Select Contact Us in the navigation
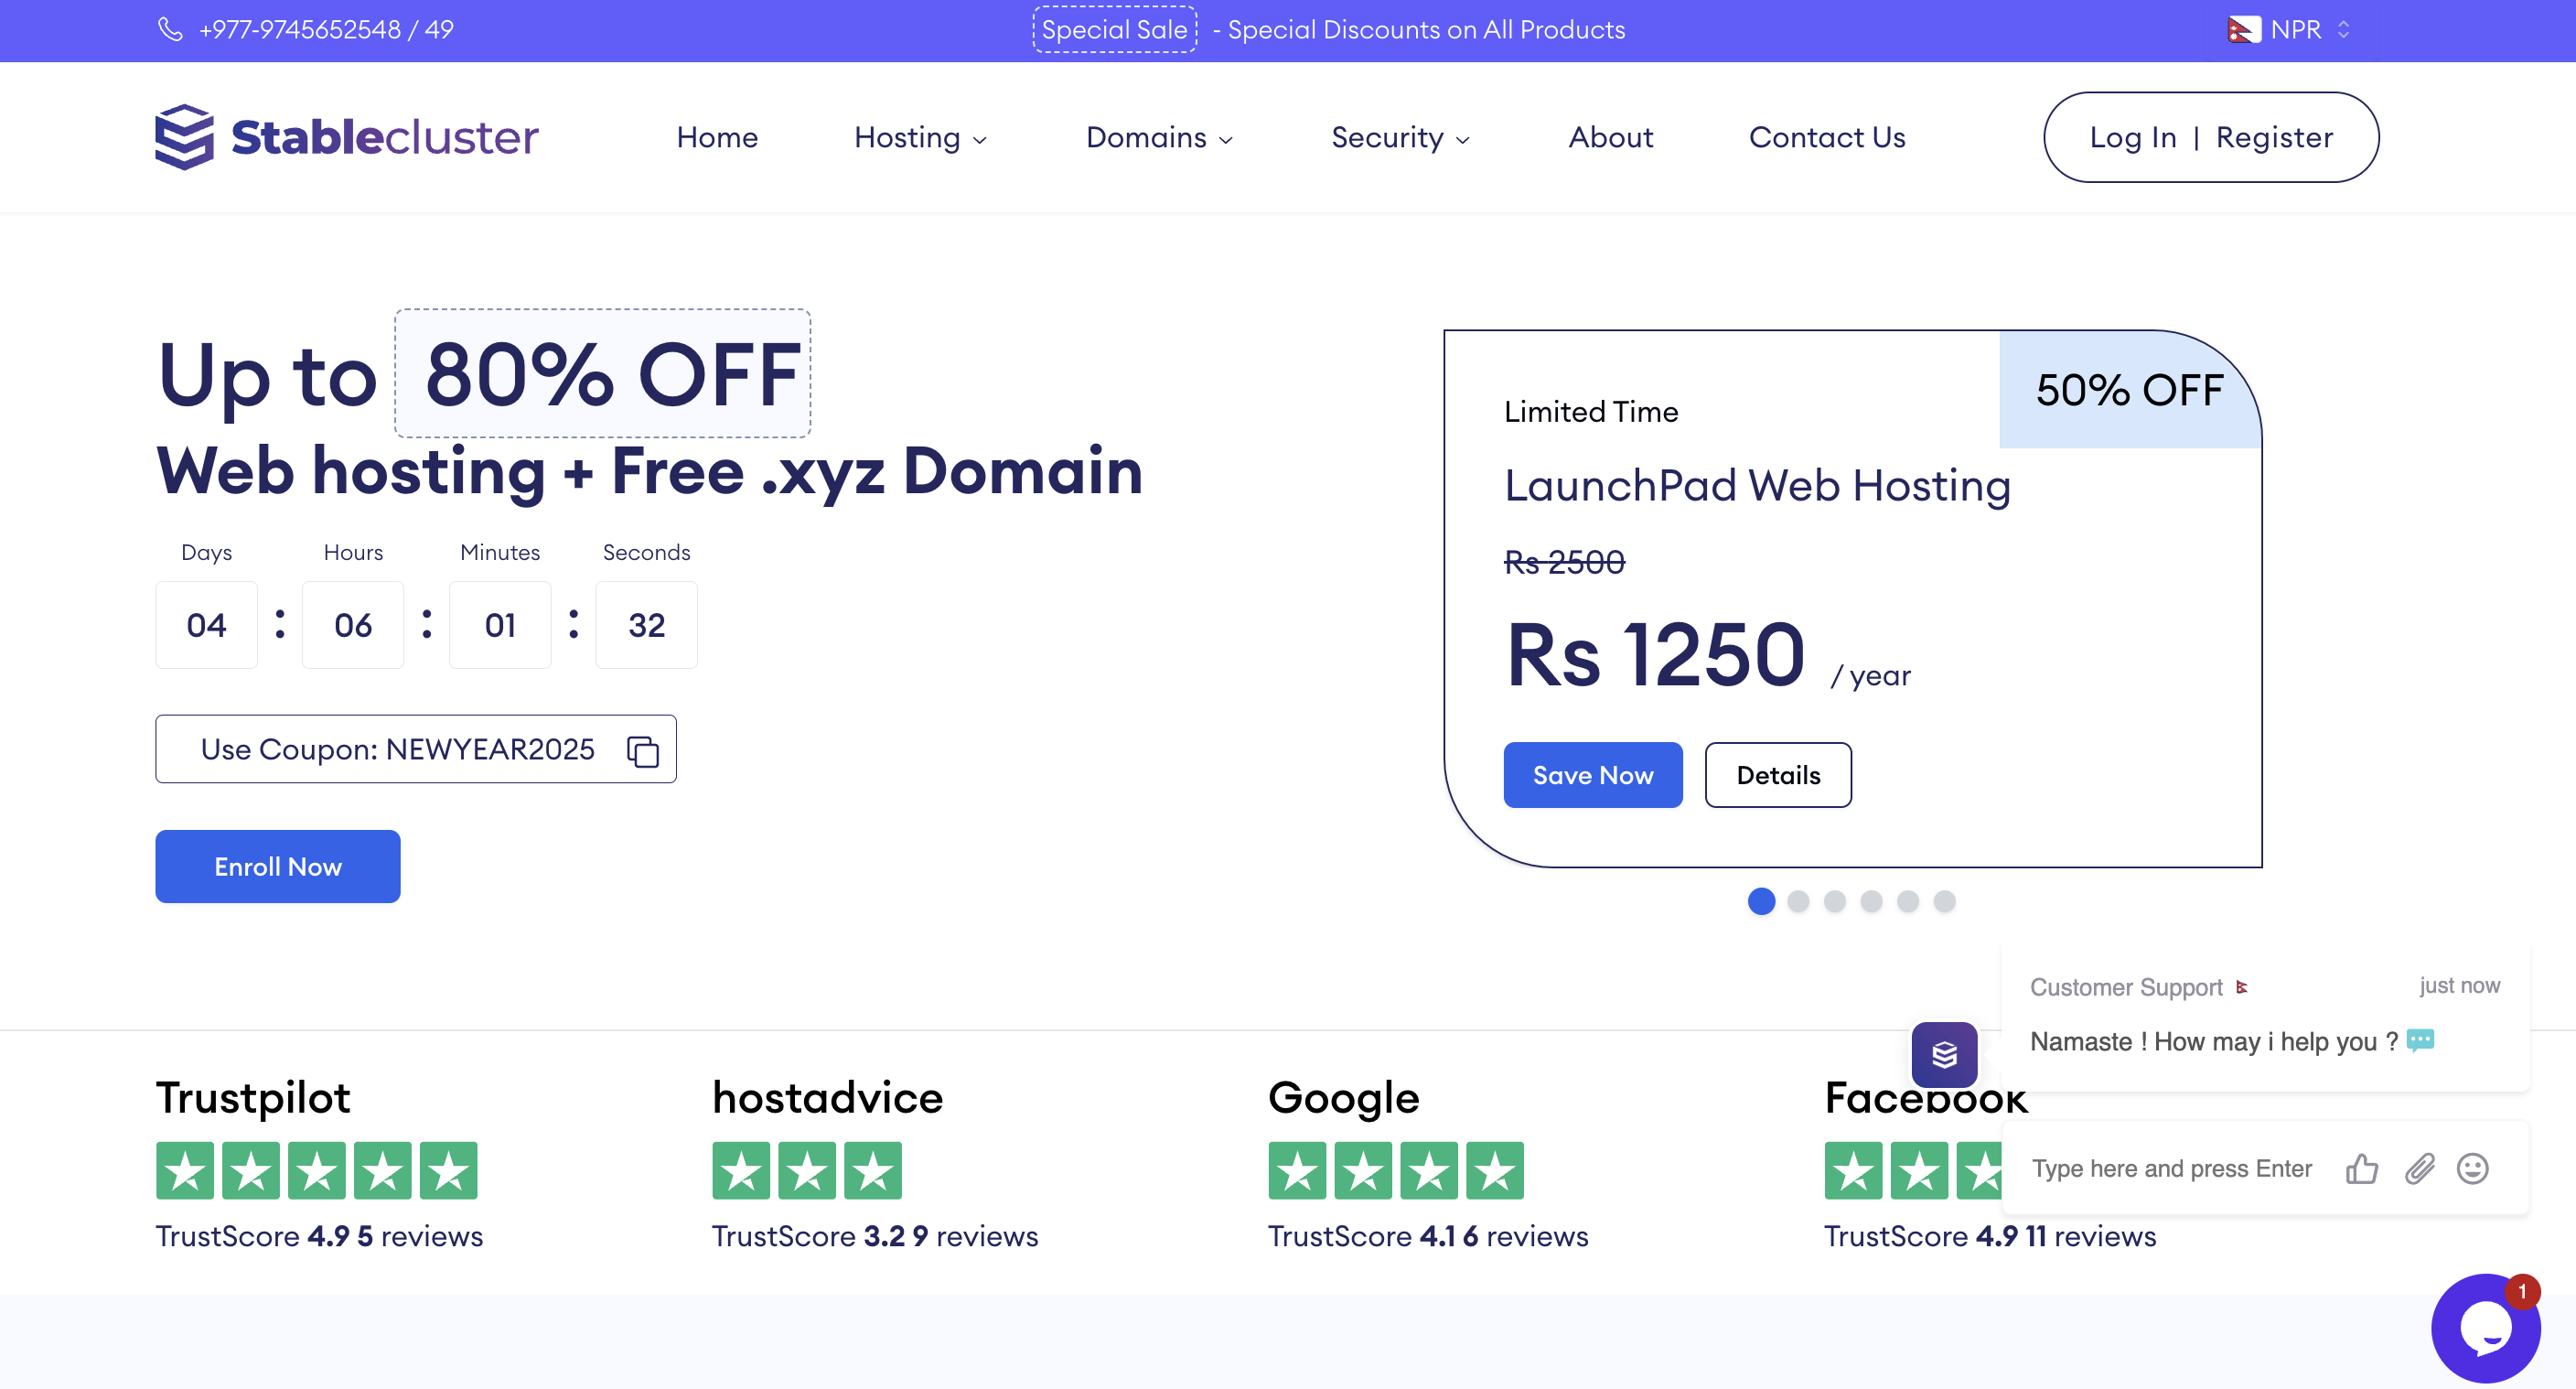The height and width of the screenshot is (1389, 2576). click(1826, 137)
